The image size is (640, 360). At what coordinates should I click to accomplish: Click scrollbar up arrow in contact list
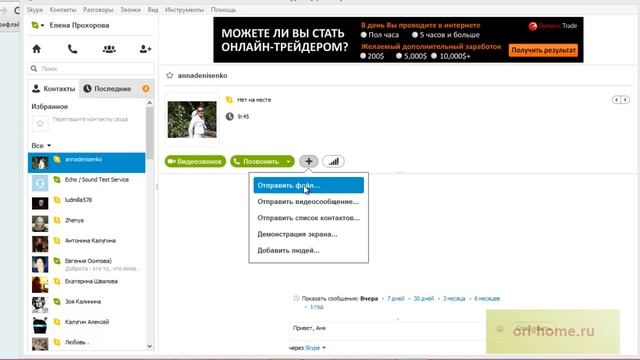[x=149, y=103]
